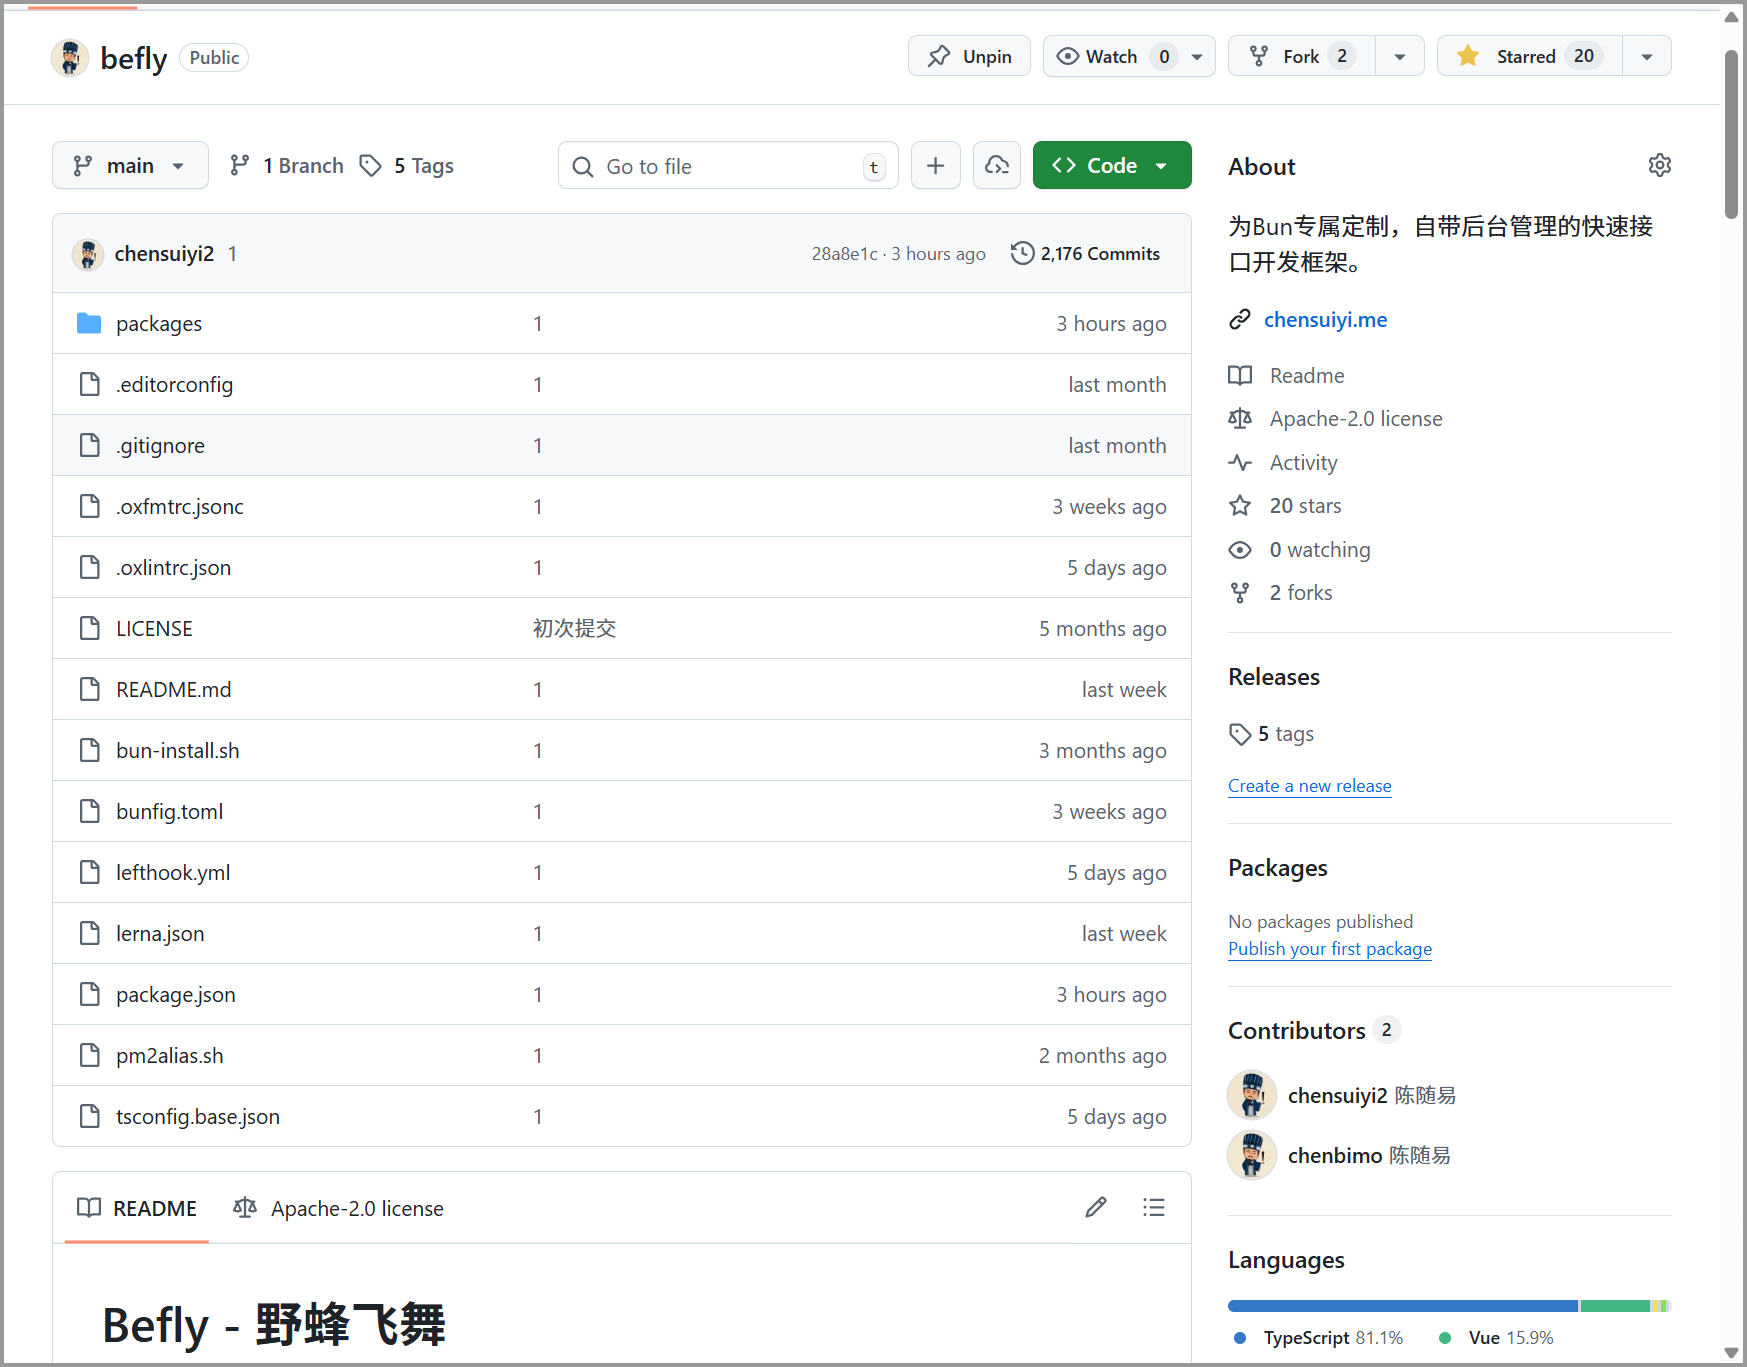Image resolution: width=1747 pixels, height=1367 pixels.
Task: Open the pm2alias.sh file
Action: (170, 1056)
